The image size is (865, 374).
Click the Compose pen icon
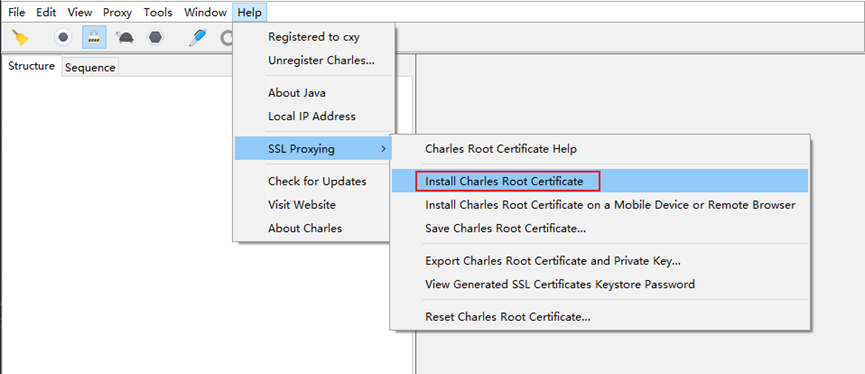[x=197, y=38]
